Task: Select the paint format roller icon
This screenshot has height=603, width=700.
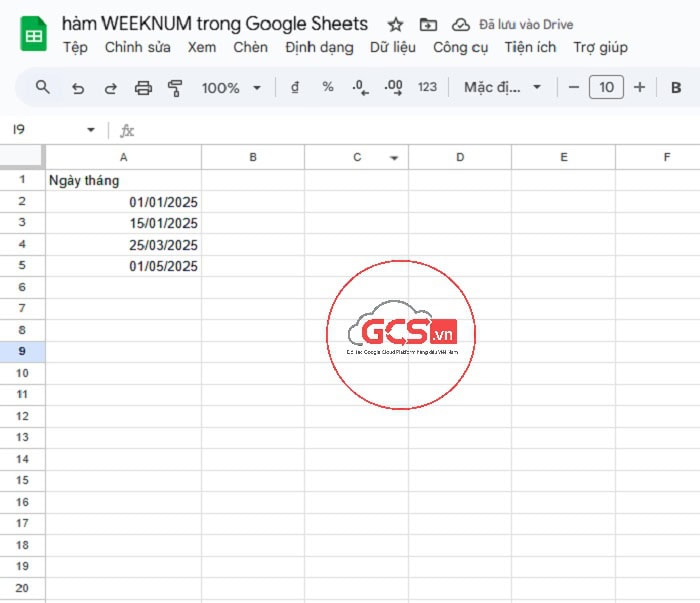Action: pyautogui.click(x=175, y=88)
